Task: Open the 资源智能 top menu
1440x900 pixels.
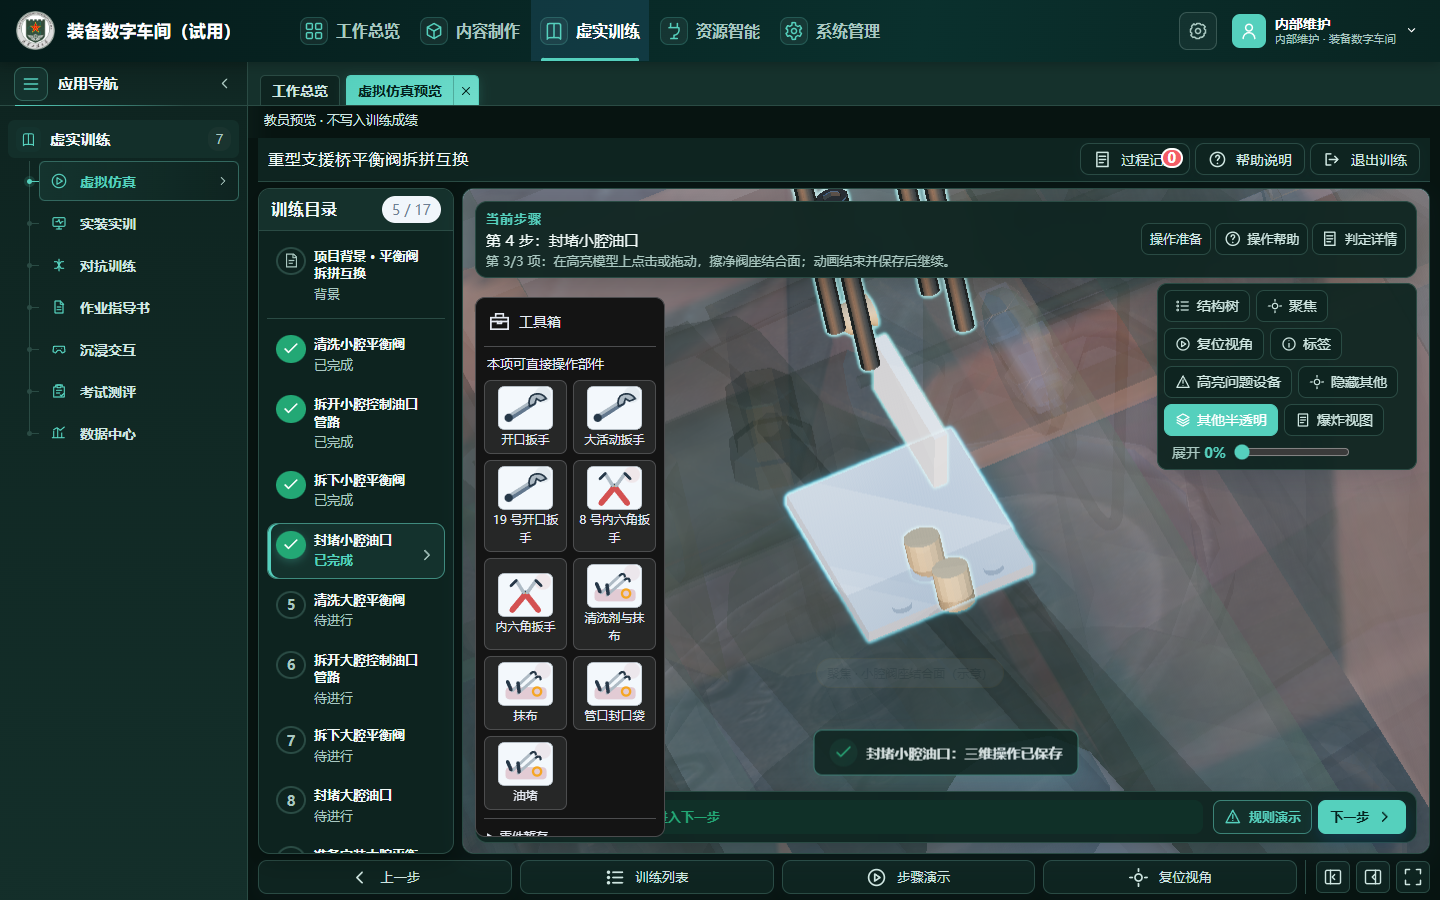Action: tap(711, 31)
